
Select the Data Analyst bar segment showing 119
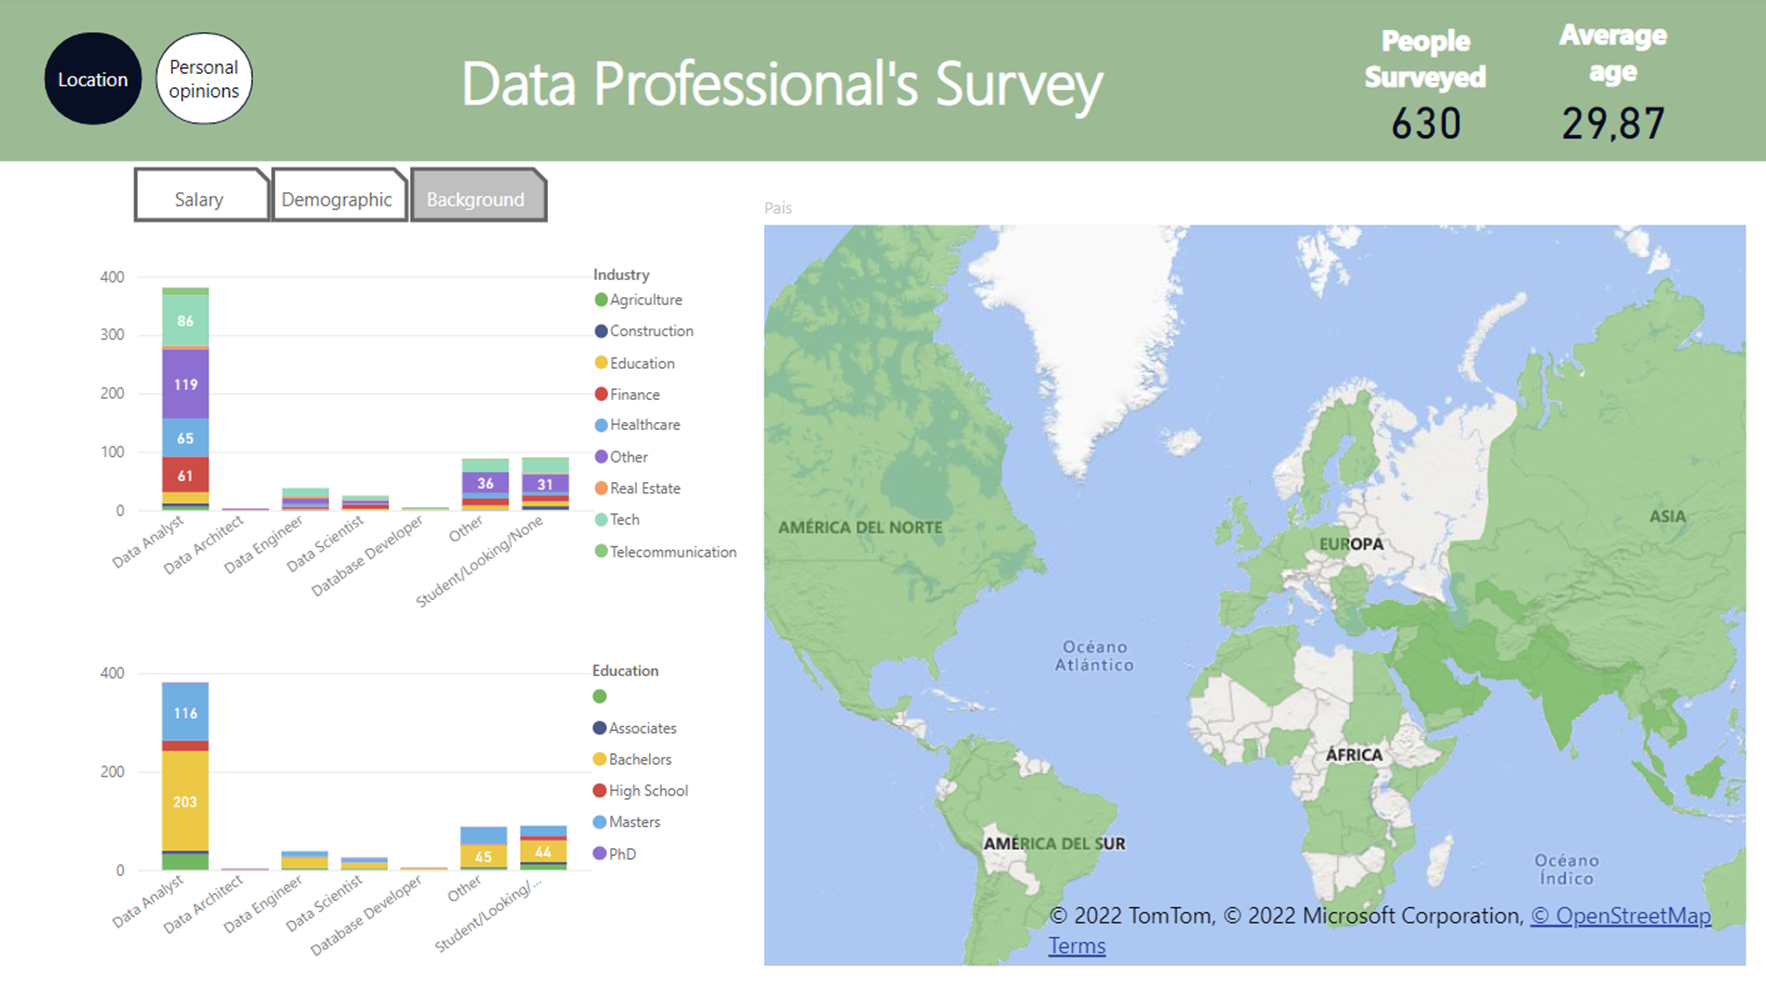pos(185,383)
